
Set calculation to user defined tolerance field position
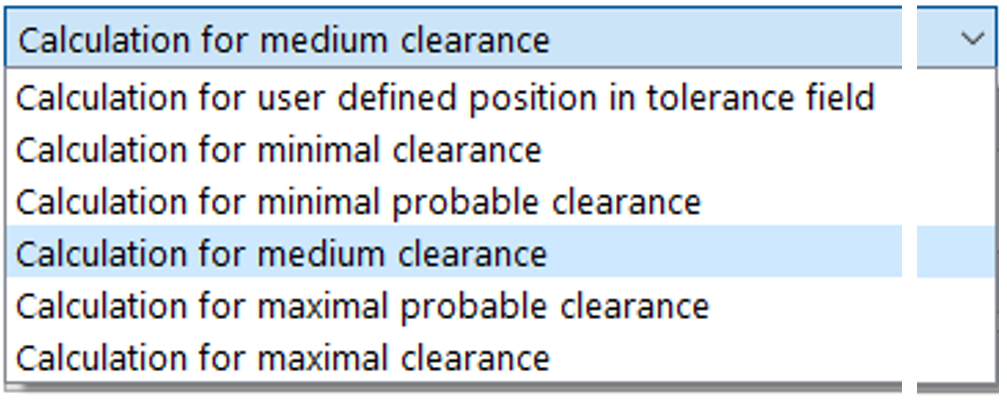tap(446, 97)
